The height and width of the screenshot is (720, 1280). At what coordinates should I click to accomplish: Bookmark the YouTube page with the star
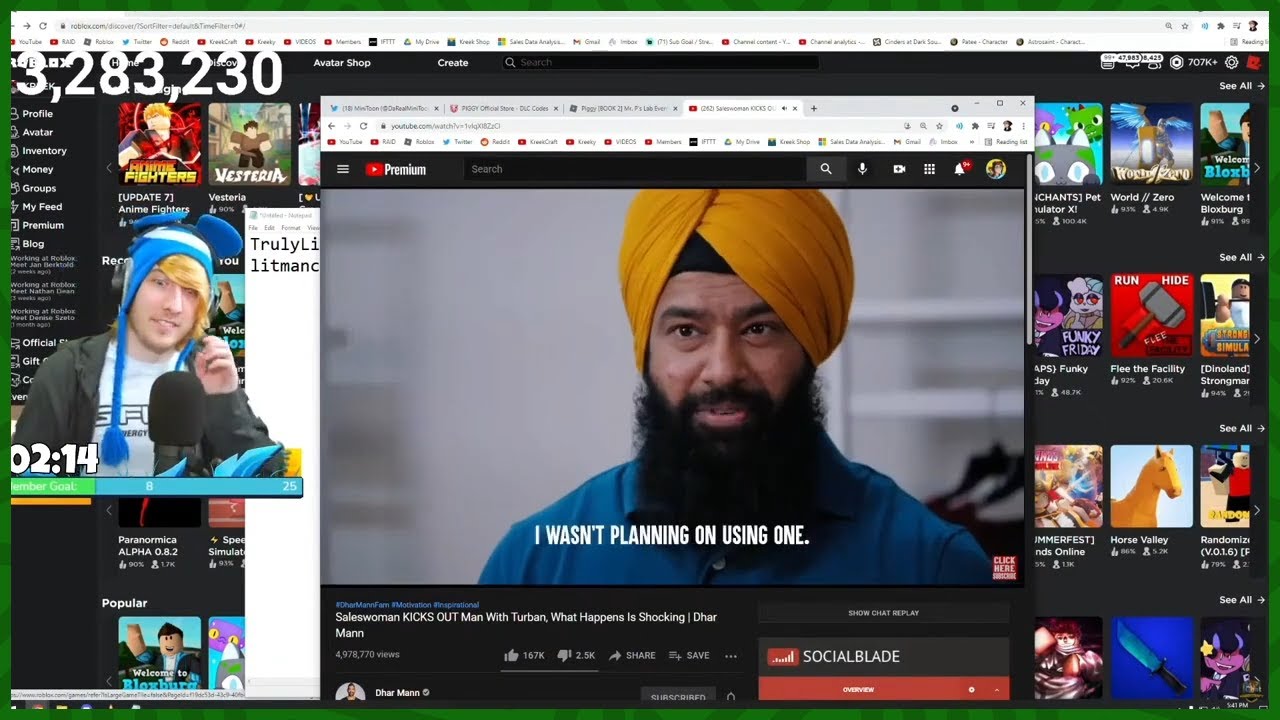pyautogui.click(x=939, y=126)
